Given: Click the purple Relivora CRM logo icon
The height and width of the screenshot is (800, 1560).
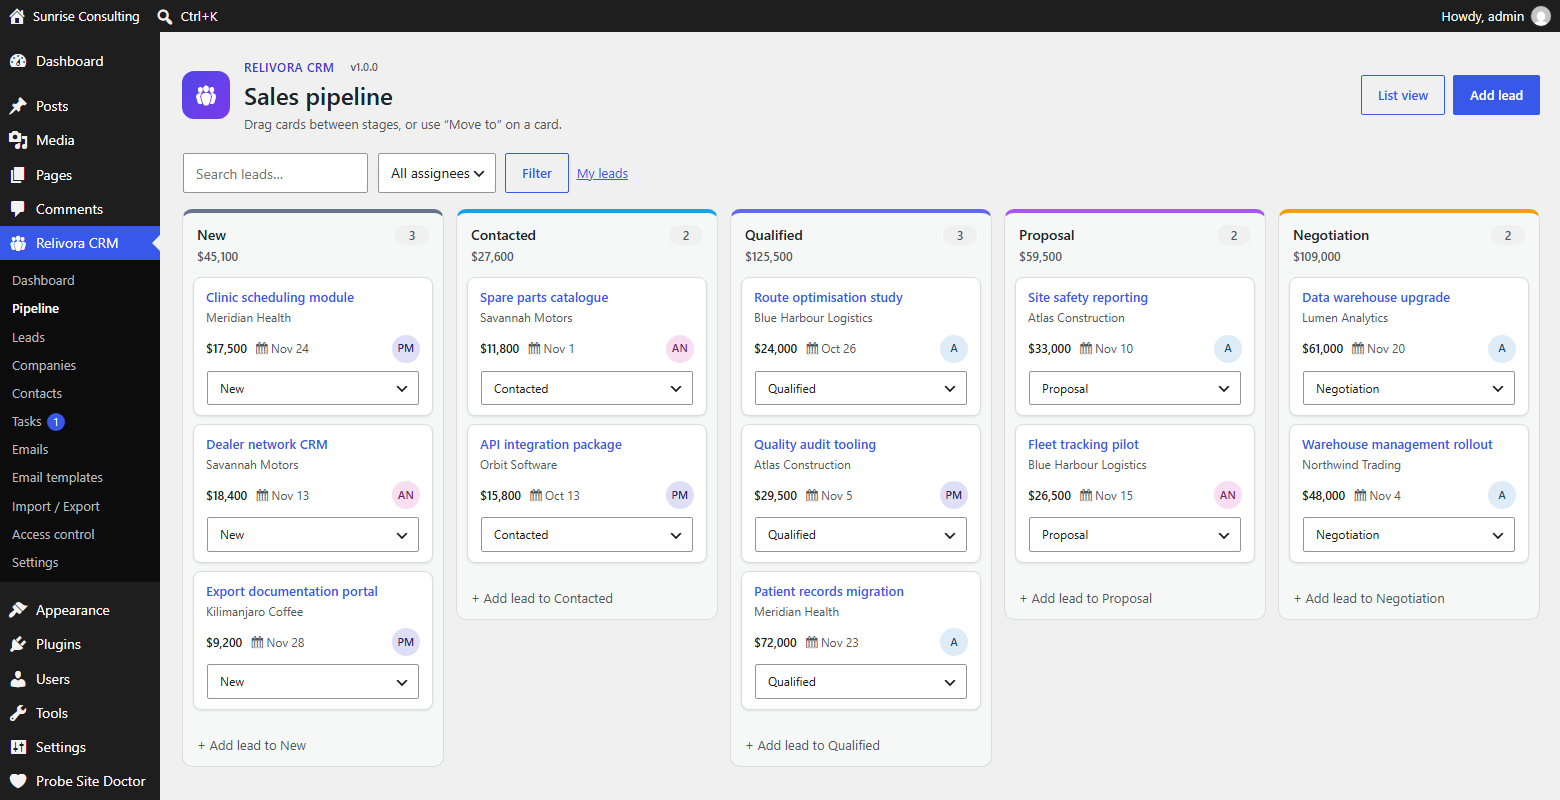Looking at the screenshot, I should pos(206,95).
